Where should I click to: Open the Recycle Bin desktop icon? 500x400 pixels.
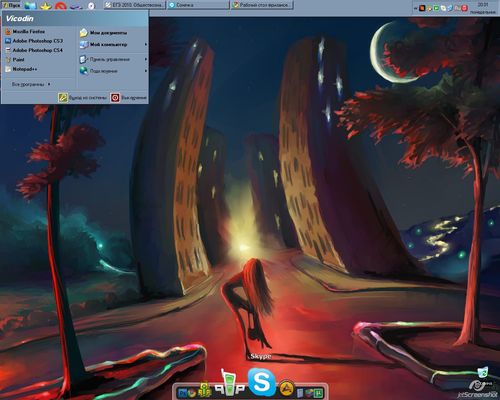483,372
